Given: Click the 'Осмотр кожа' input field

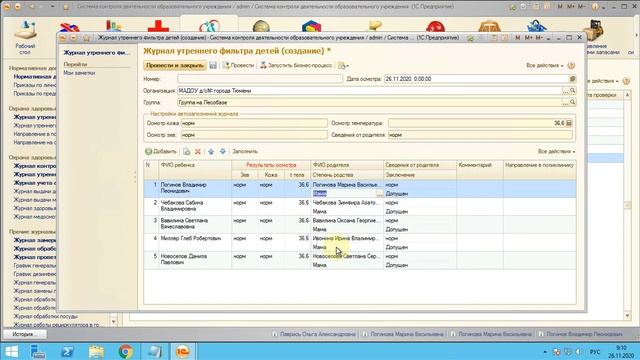Looking at the screenshot, I should click(254, 123).
